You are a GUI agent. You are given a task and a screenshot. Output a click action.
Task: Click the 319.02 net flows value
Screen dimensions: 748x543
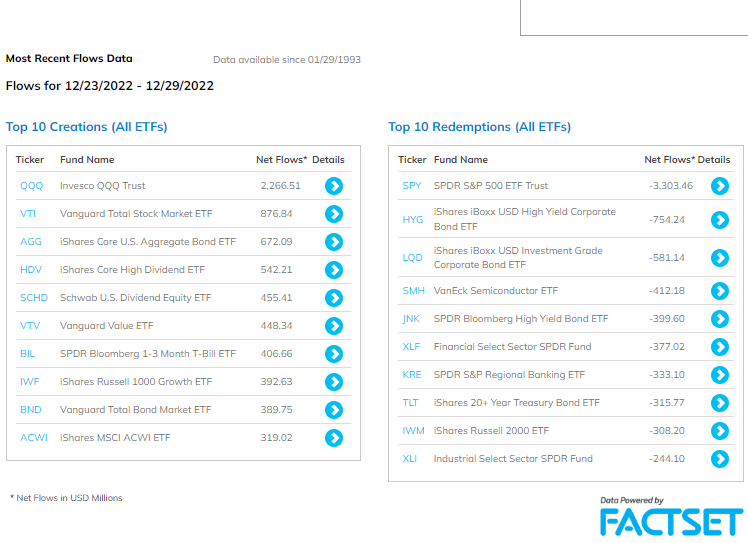pyautogui.click(x=276, y=438)
